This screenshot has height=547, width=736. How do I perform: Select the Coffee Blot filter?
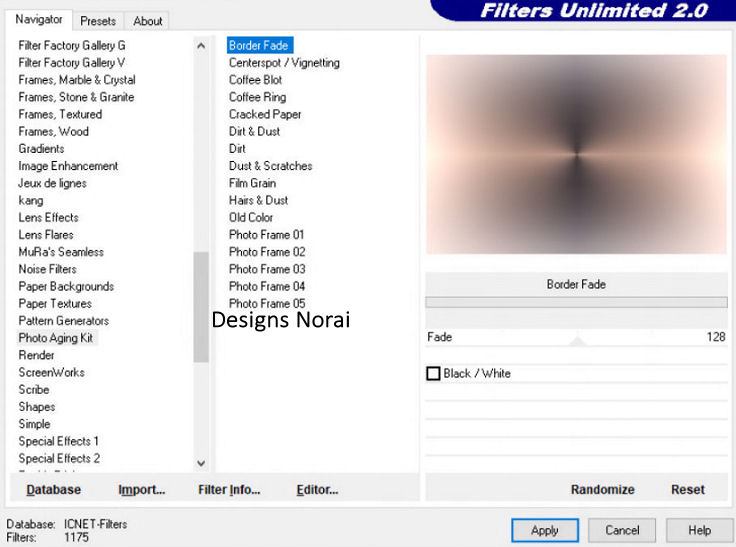[x=255, y=80]
